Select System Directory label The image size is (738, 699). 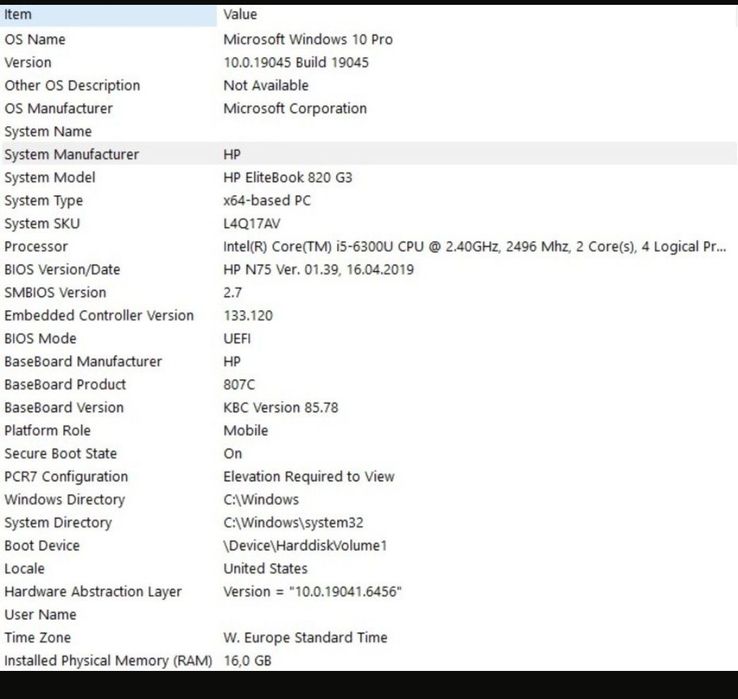click(58, 523)
